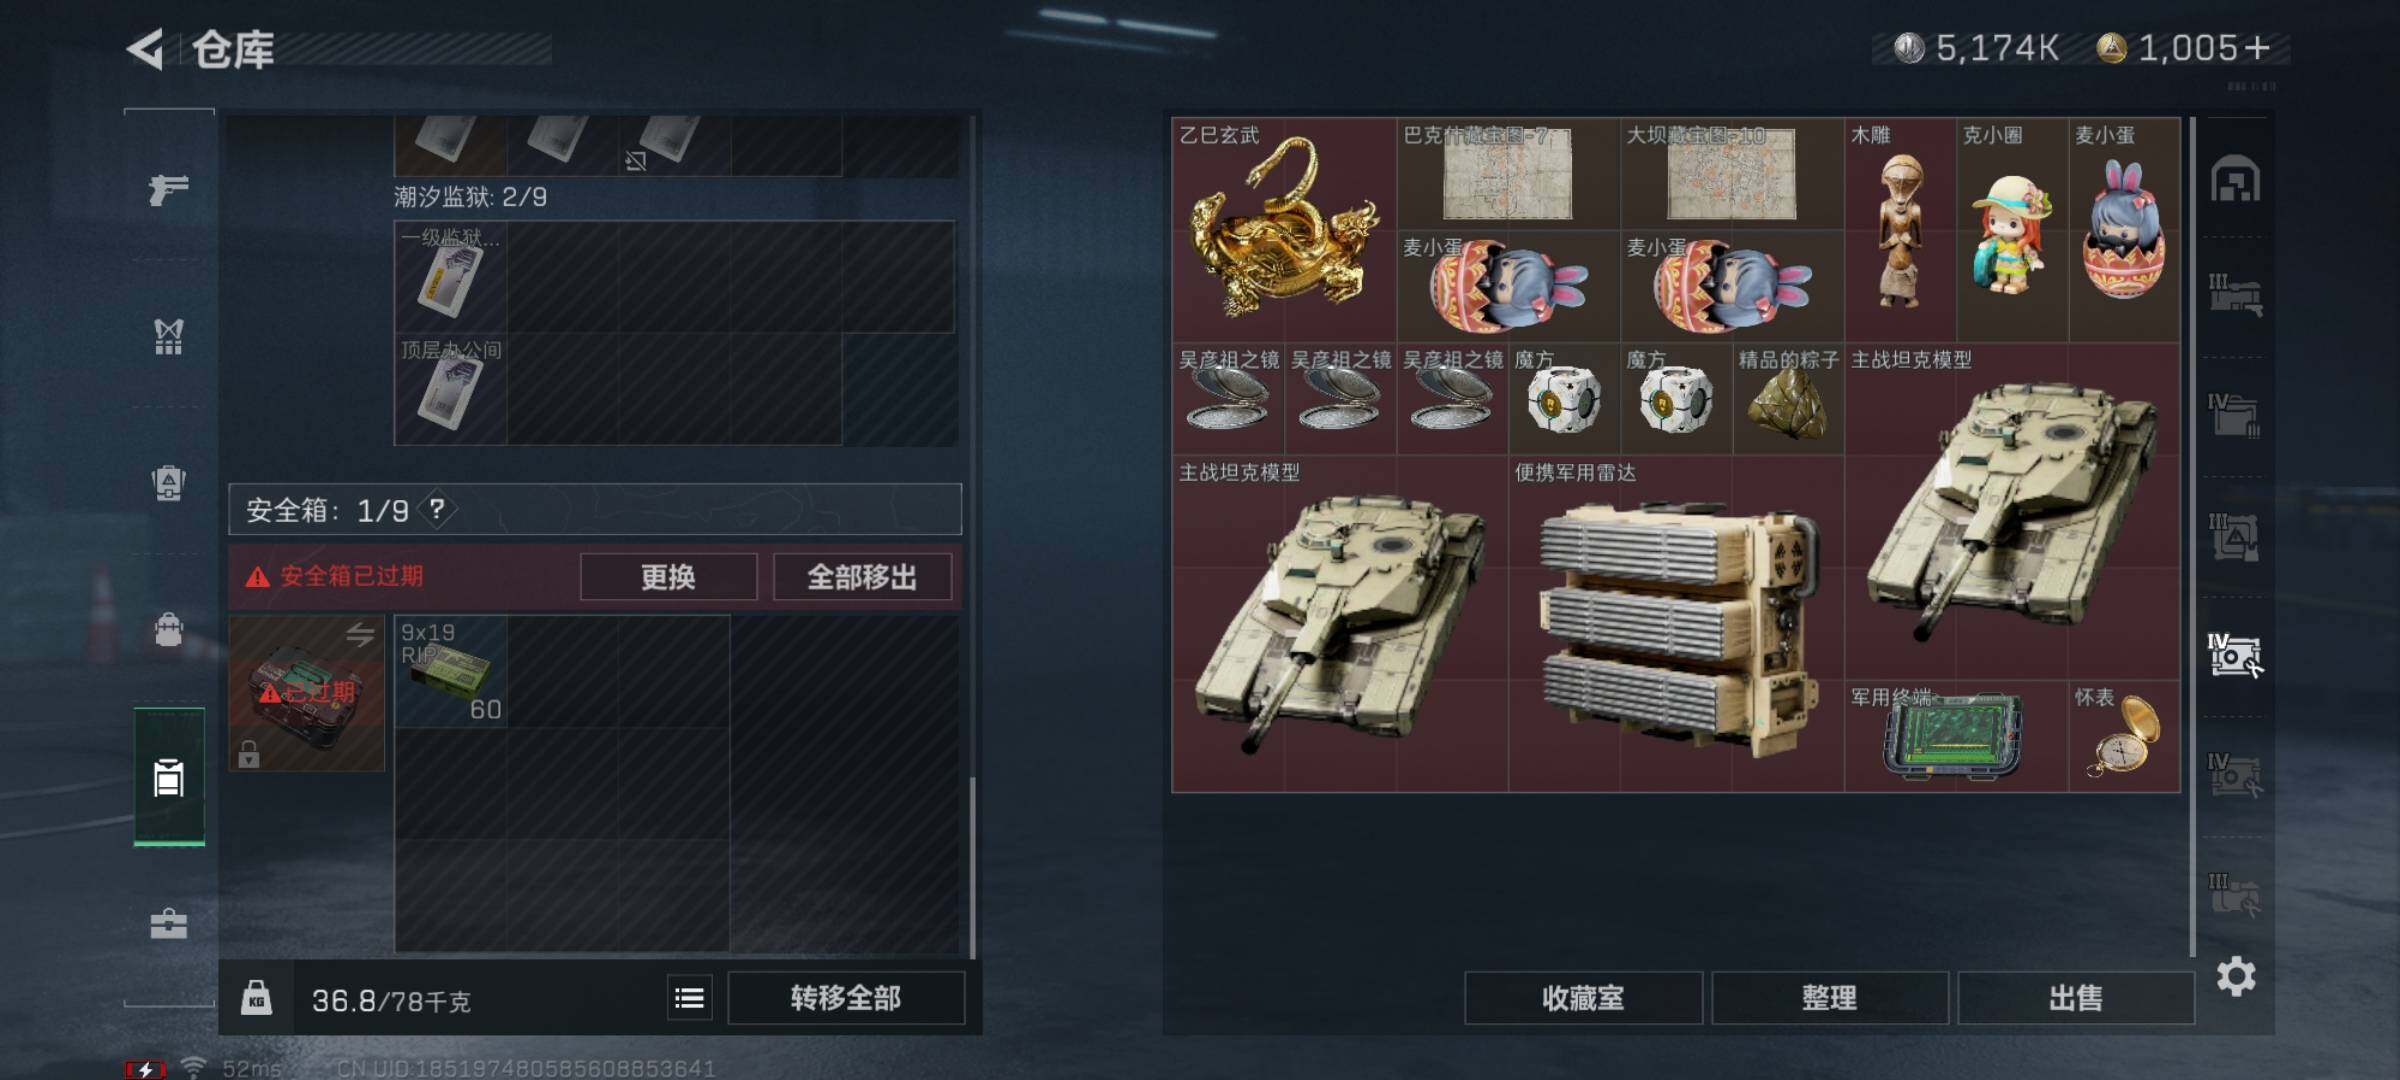Select the warehouse home icon on right
The width and height of the screenshot is (2400, 1080).
2236,179
